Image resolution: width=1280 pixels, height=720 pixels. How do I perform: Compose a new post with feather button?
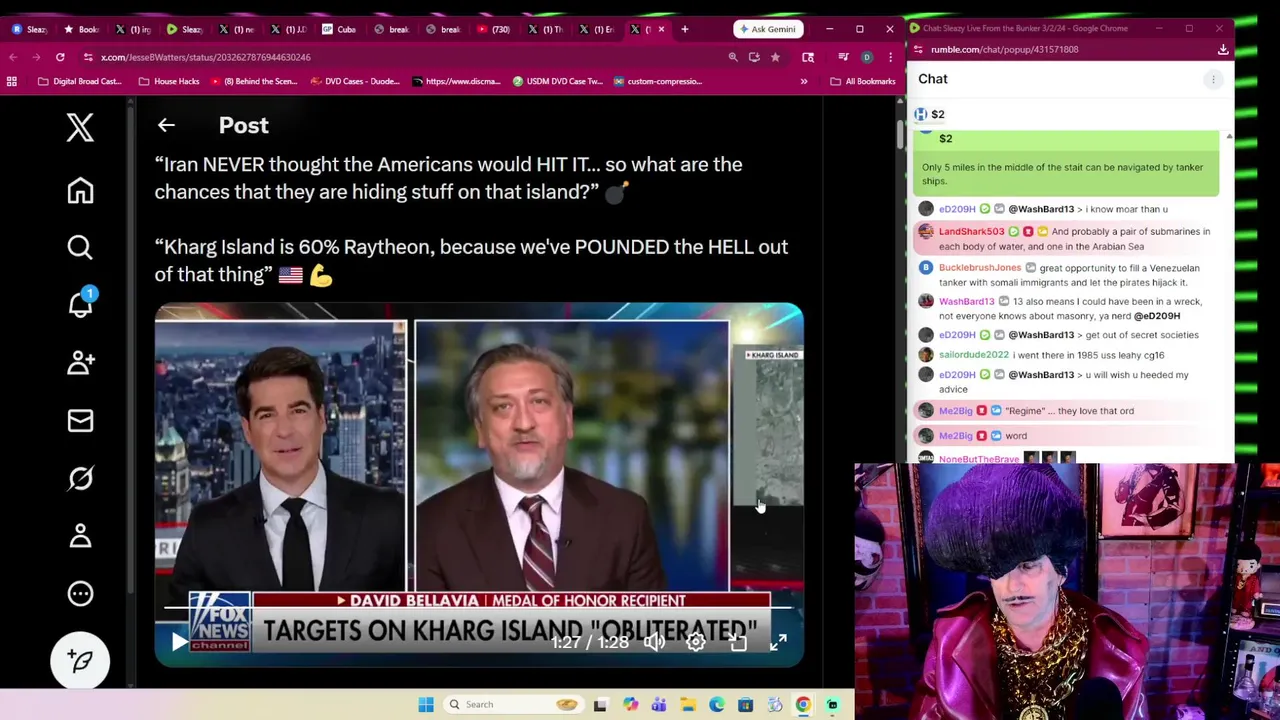80,660
